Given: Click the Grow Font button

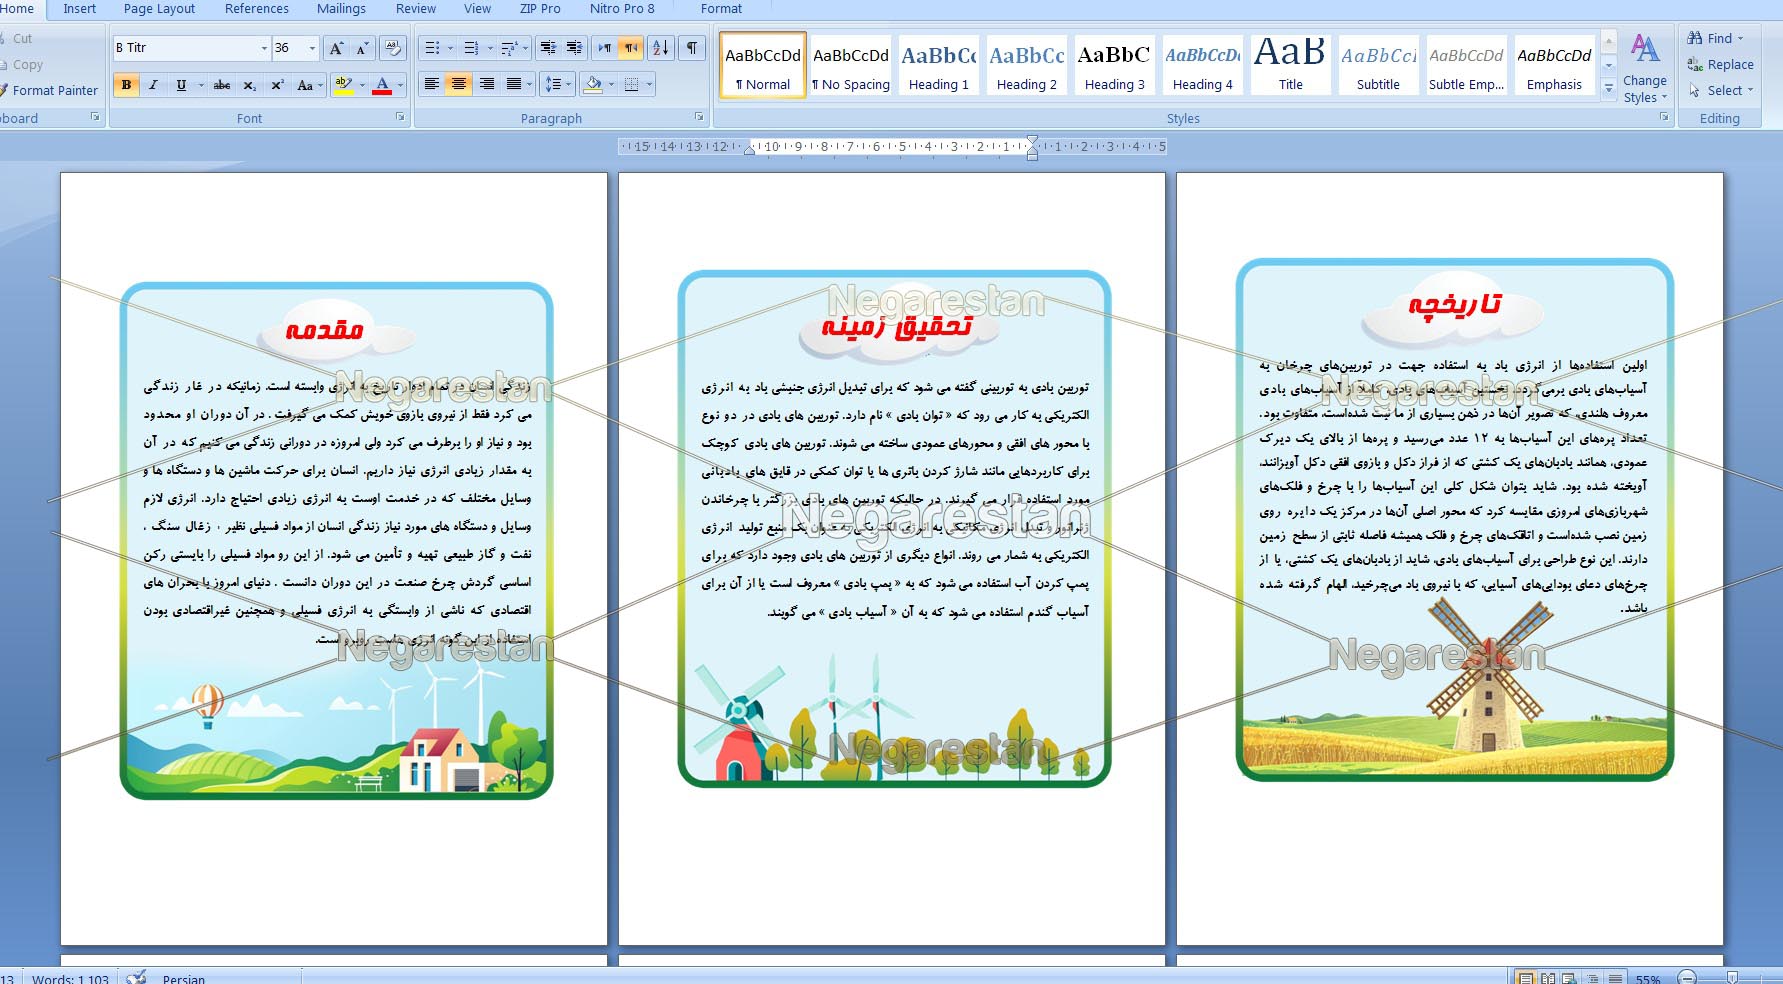Looking at the screenshot, I should 336,48.
